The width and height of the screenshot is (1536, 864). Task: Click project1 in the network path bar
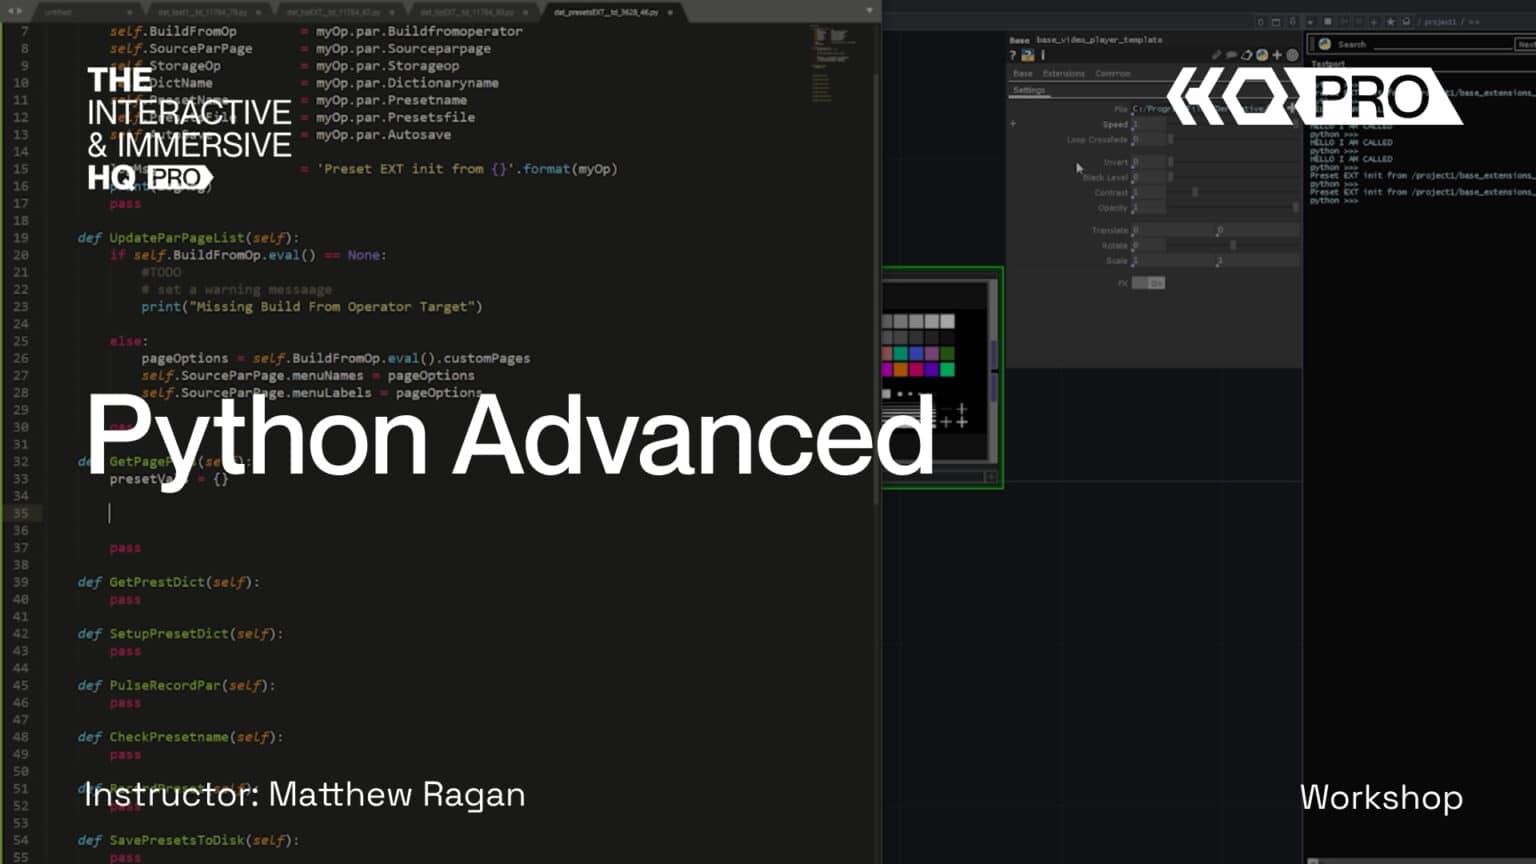click(1440, 22)
